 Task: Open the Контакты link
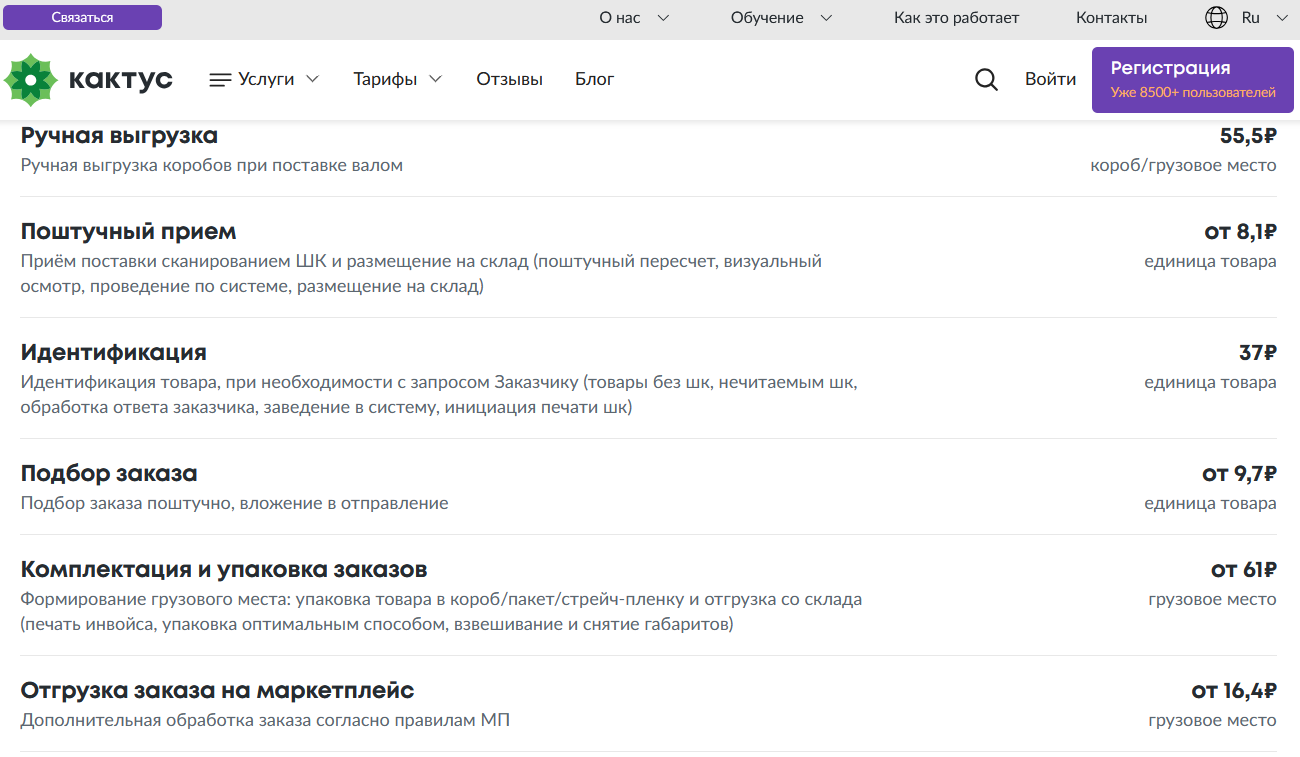click(x=1111, y=18)
